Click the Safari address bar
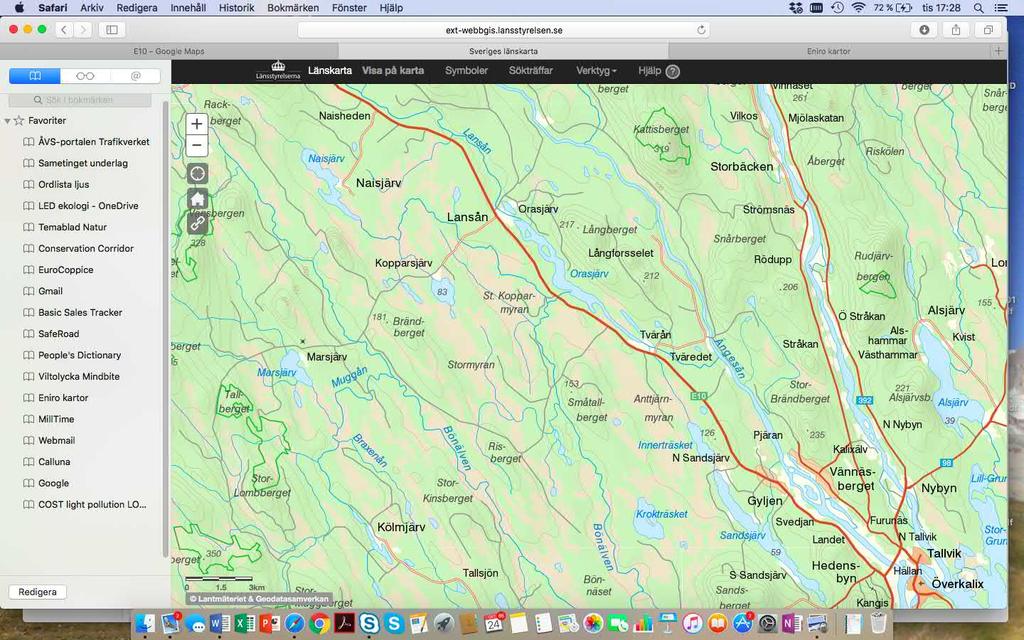The width and height of the screenshot is (1024, 640). point(504,30)
